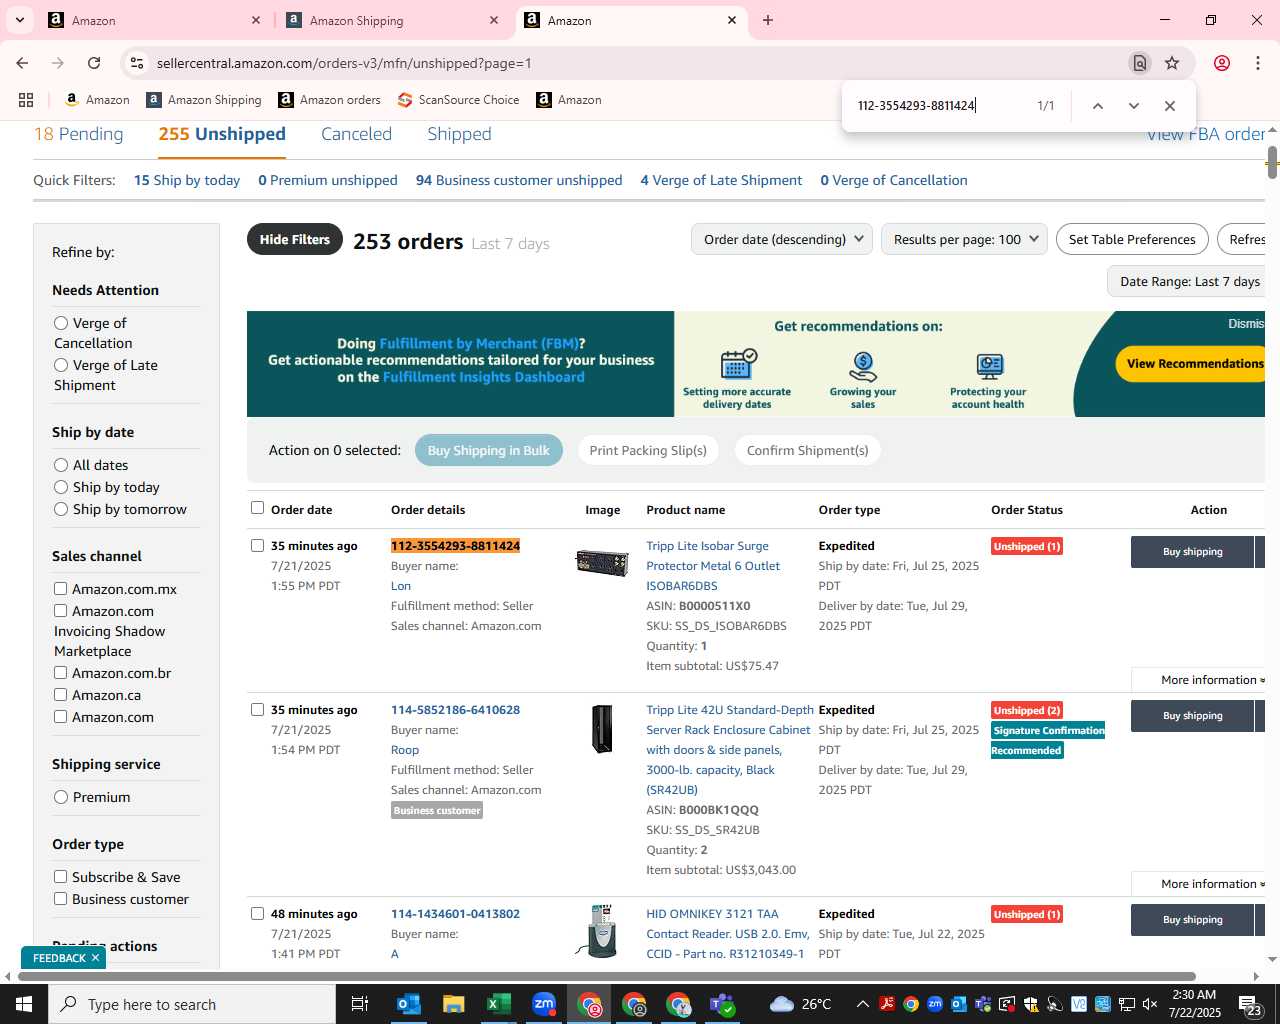
Task: Switch to the Shipped orders tab
Action: click(459, 134)
